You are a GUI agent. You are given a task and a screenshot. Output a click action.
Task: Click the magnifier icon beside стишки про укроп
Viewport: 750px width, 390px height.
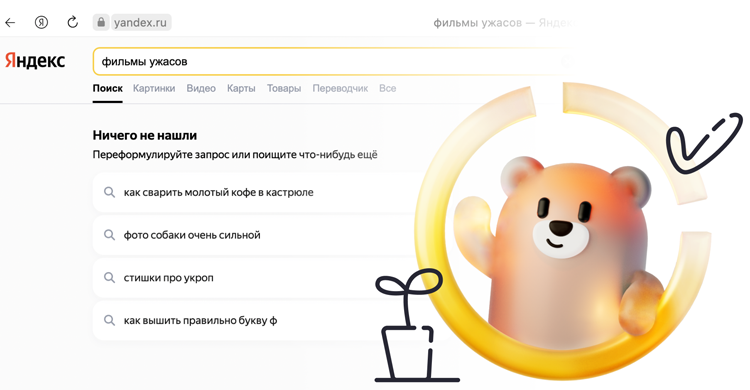click(x=110, y=278)
